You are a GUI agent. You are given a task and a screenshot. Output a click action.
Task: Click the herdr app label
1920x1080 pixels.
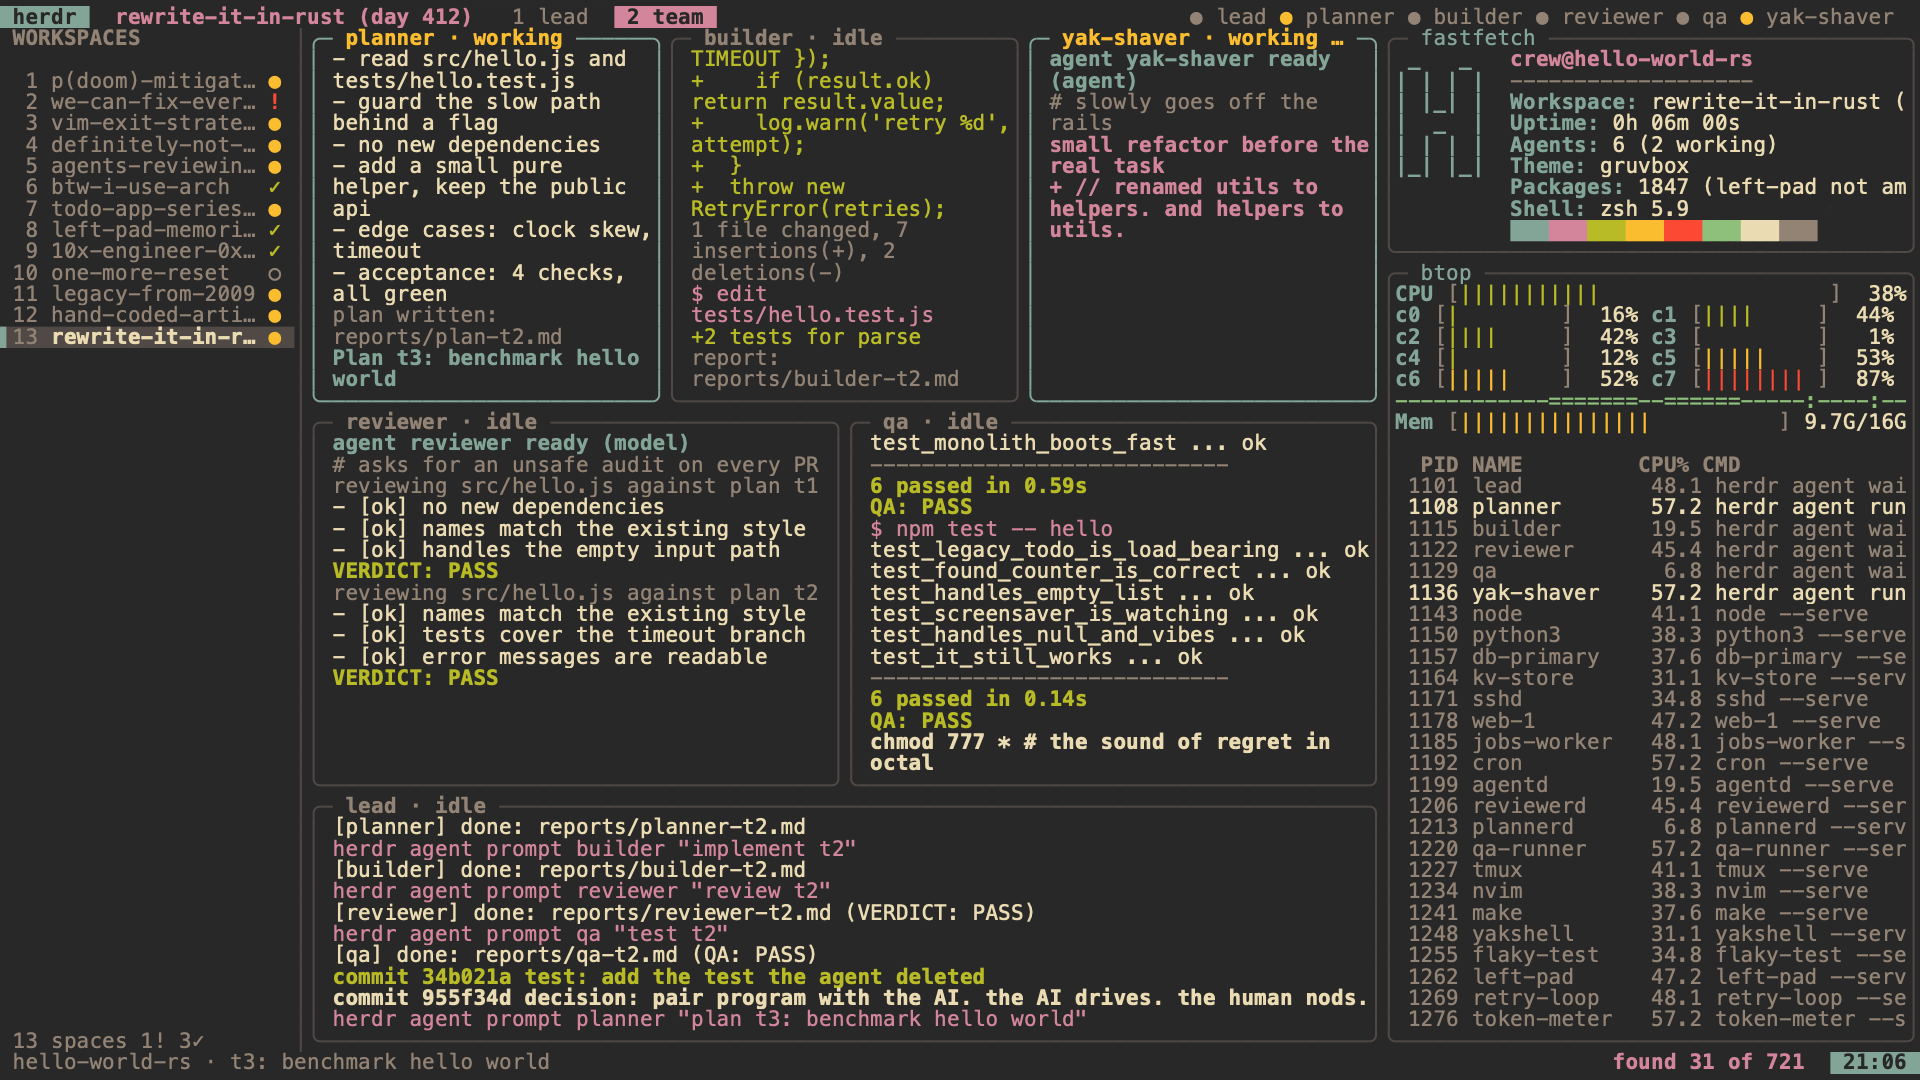tap(45, 17)
